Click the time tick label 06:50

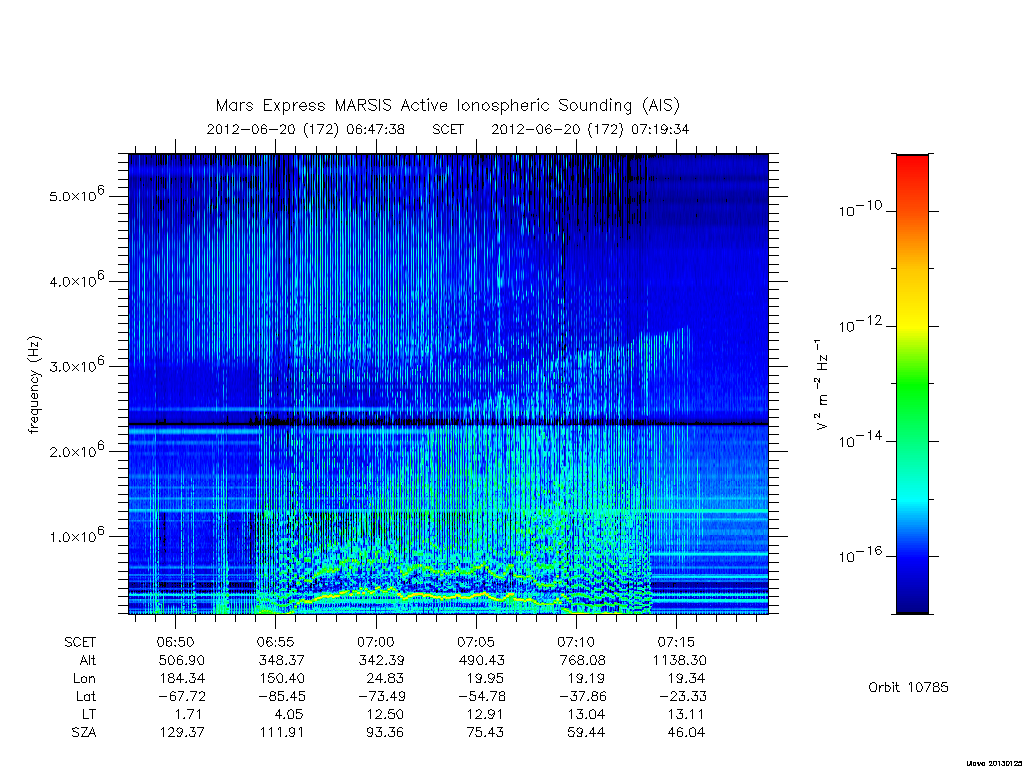175,642
